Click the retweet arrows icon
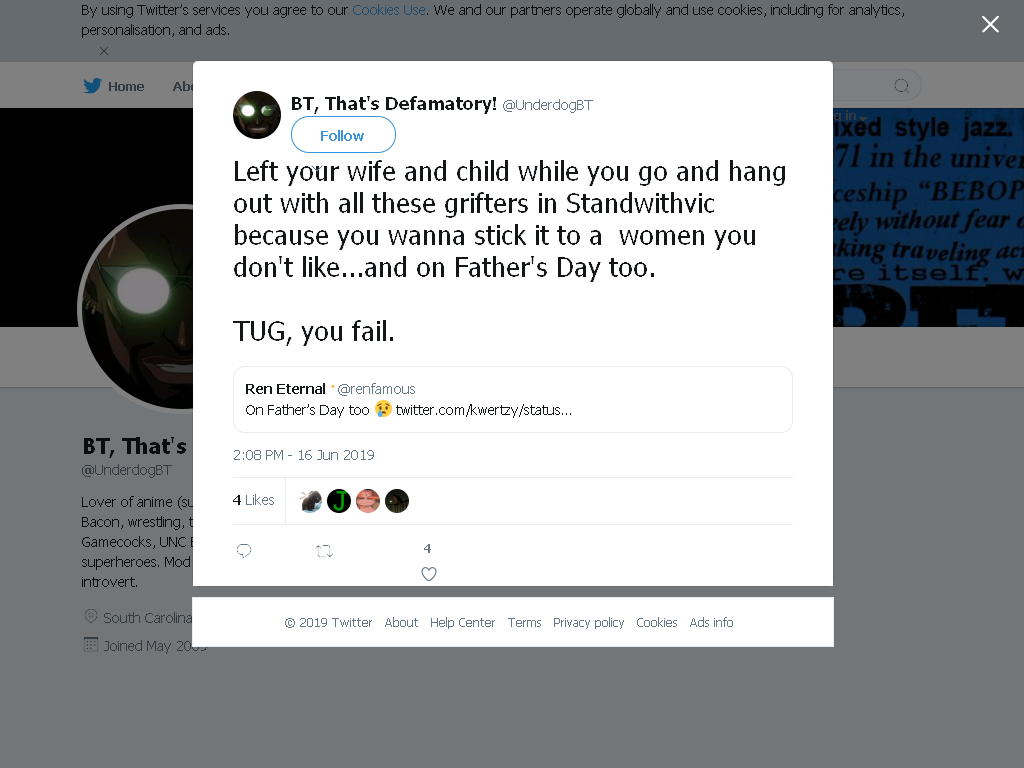Image resolution: width=1024 pixels, height=768 pixels. tap(325, 551)
